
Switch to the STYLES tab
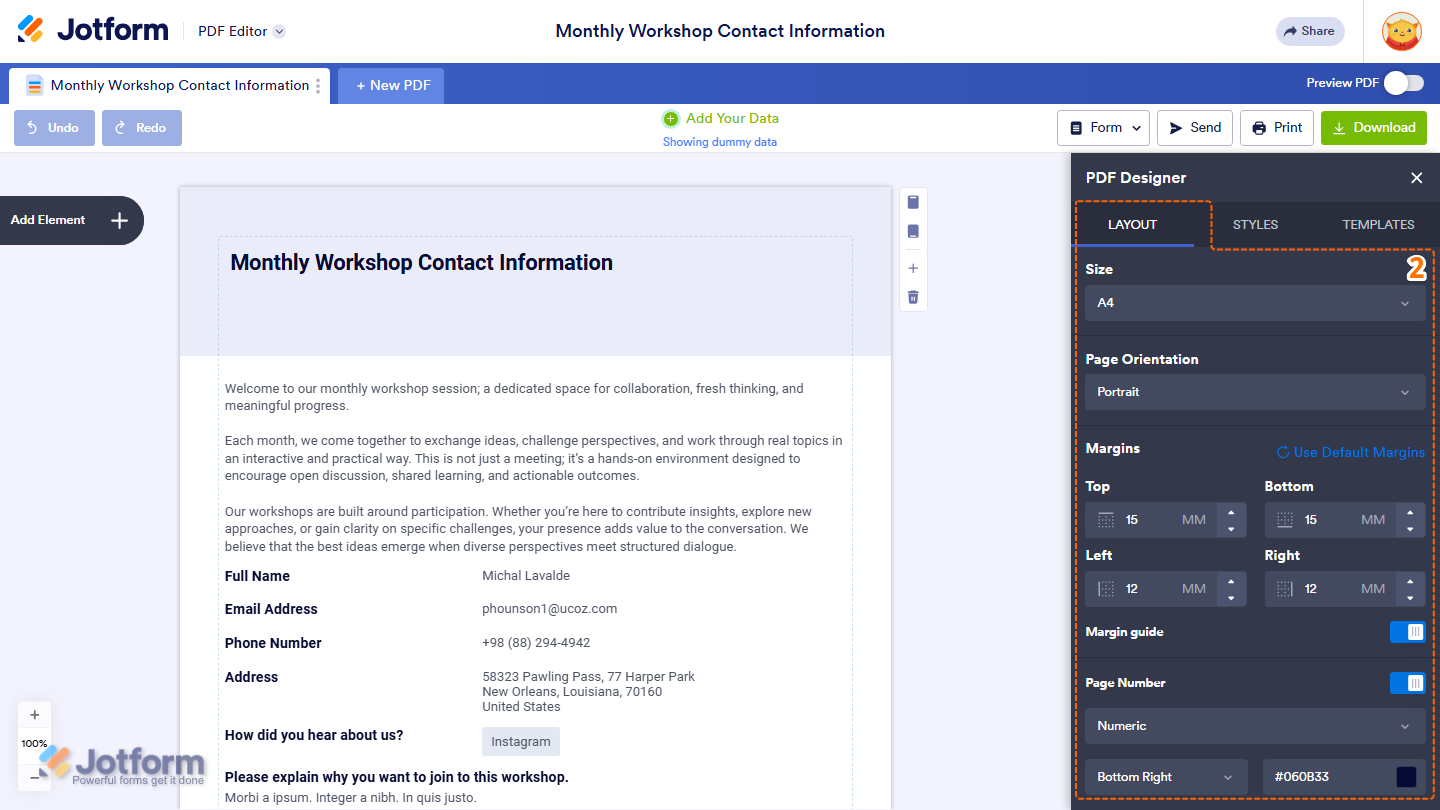click(1255, 225)
